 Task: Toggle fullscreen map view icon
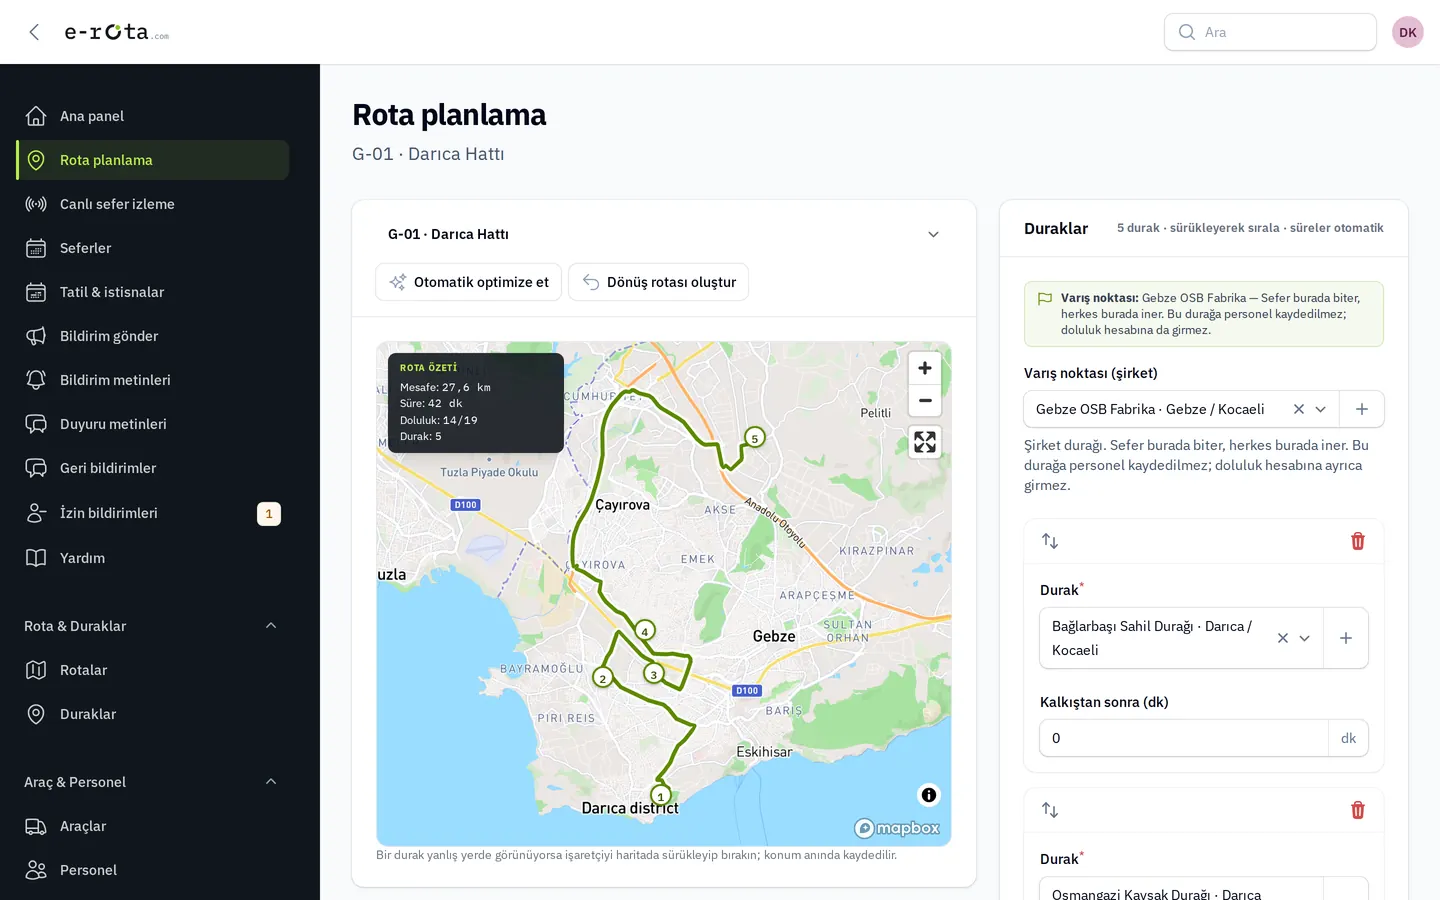(925, 442)
